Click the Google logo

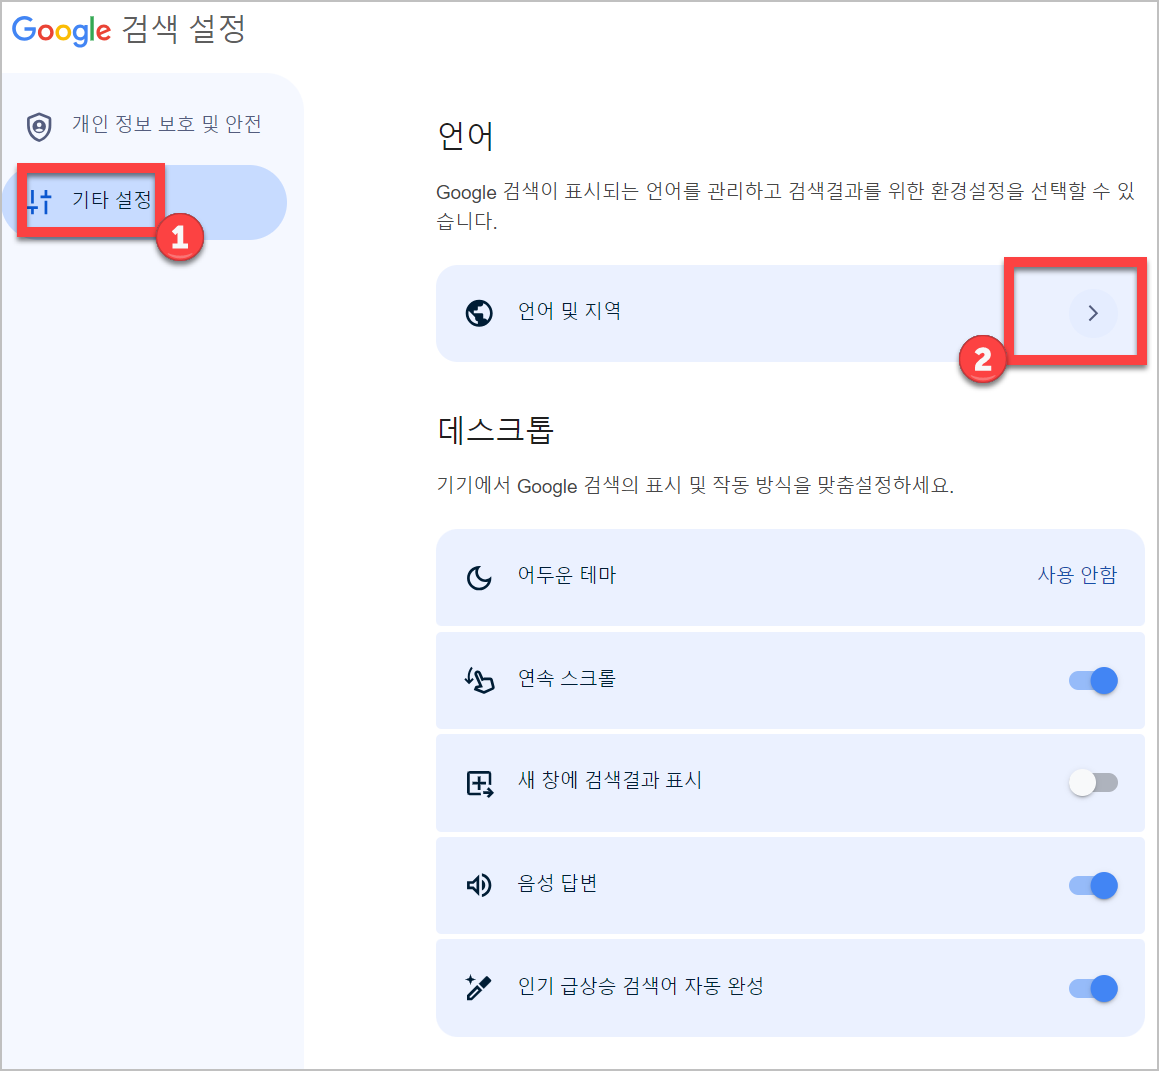click(x=61, y=30)
